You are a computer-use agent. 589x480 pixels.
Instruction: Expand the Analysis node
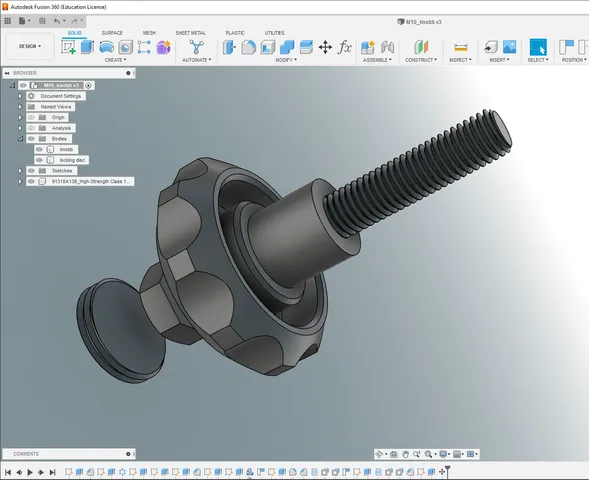pos(20,128)
